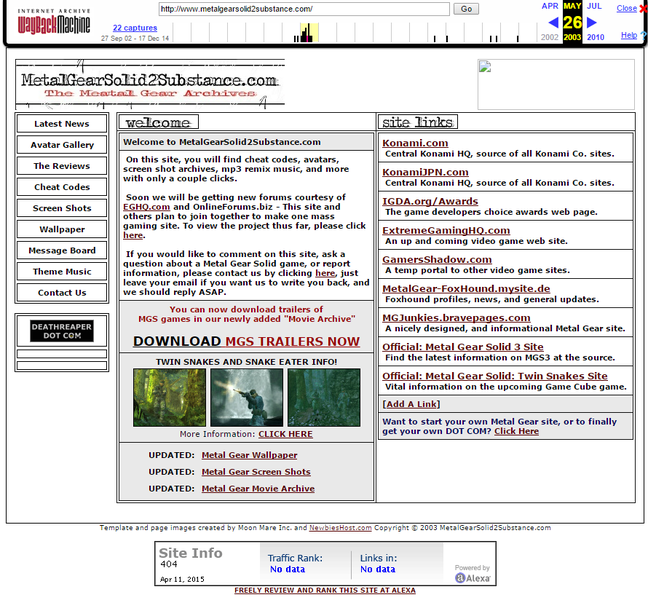Open the first Twin Snakes screenshot thumbnail
Image resolution: width=648 pixels, height=600 pixels.
point(169,397)
